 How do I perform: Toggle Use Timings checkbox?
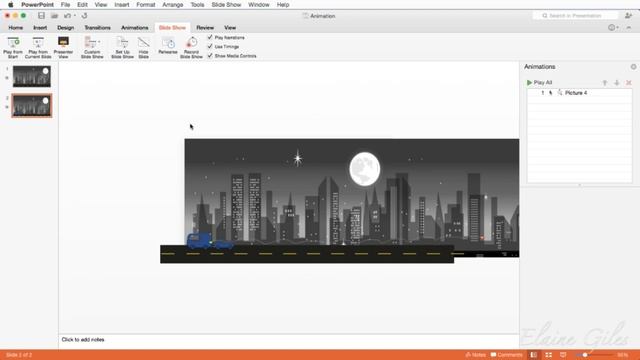210,47
